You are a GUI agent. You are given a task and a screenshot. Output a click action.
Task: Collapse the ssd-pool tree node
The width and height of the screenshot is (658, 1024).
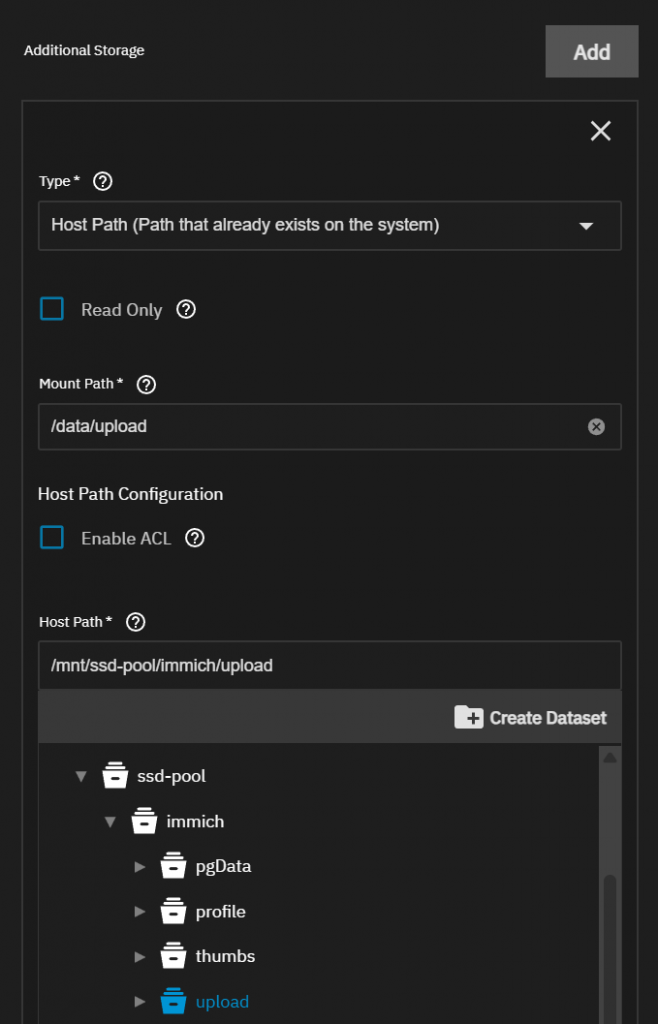coord(82,776)
